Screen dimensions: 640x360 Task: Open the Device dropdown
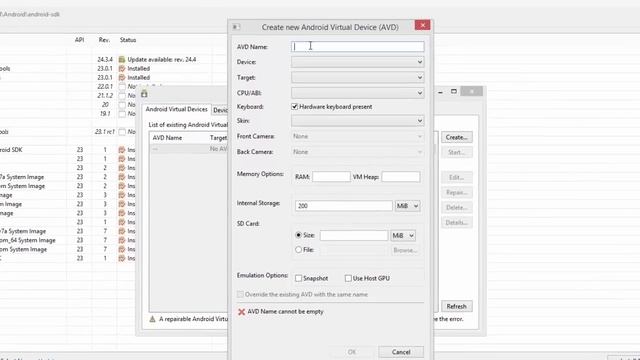pos(358,62)
